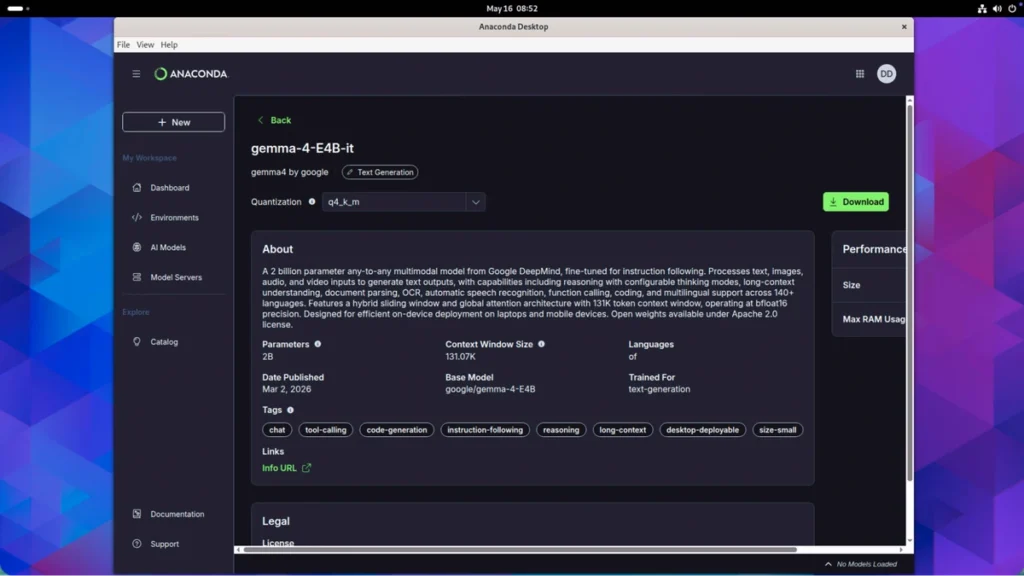This screenshot has width=1024, height=576.
Task: Click the size-small tag
Action: [x=777, y=430]
